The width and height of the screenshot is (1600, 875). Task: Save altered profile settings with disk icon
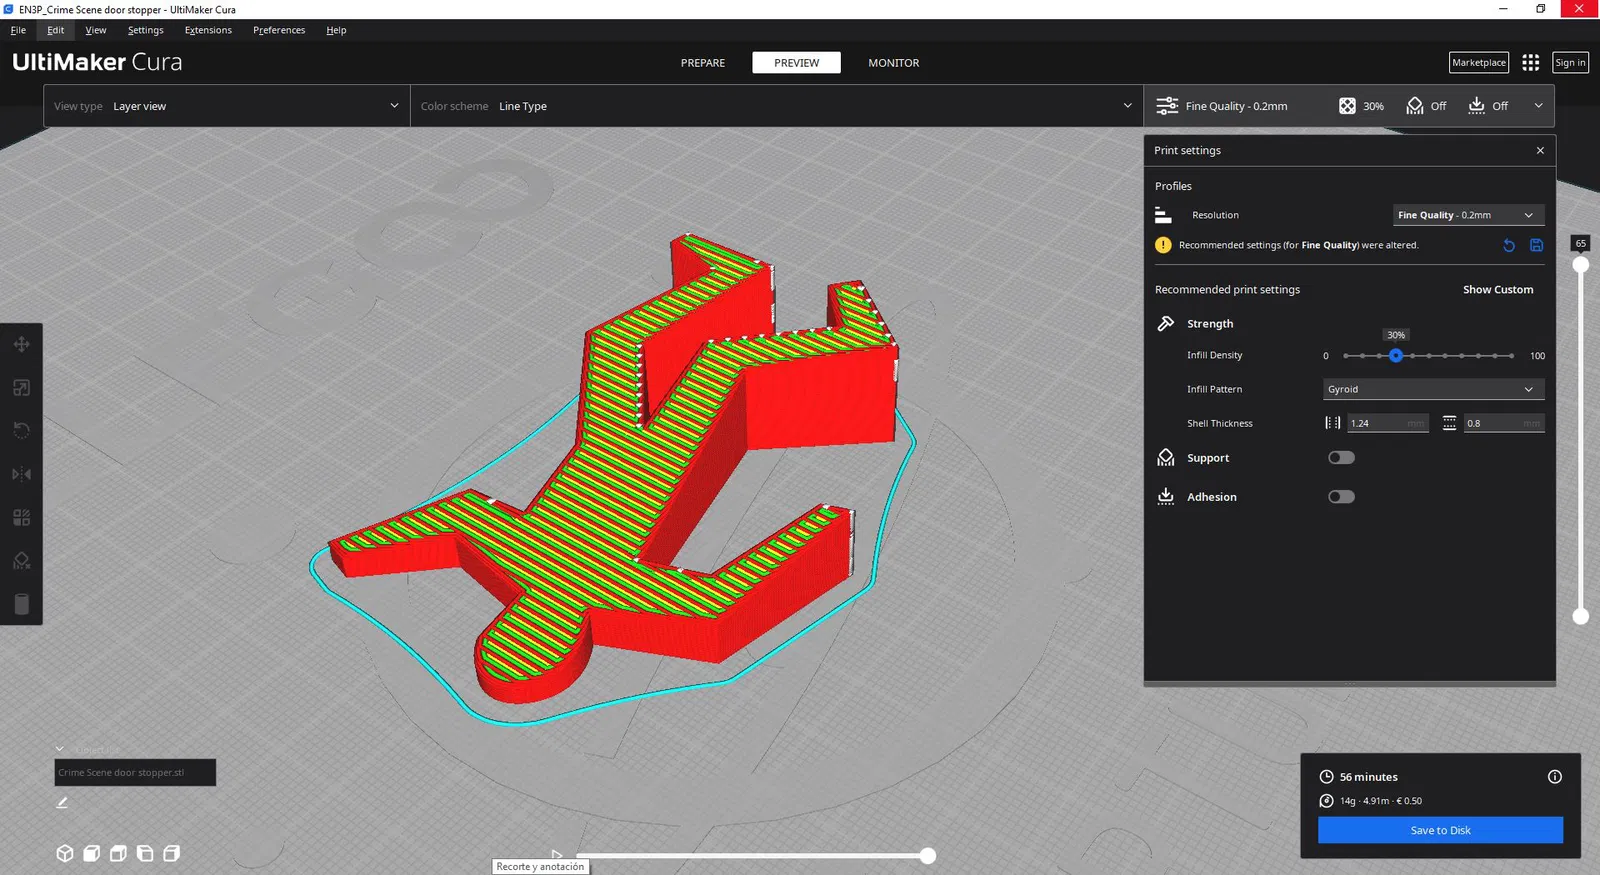pyautogui.click(x=1537, y=245)
